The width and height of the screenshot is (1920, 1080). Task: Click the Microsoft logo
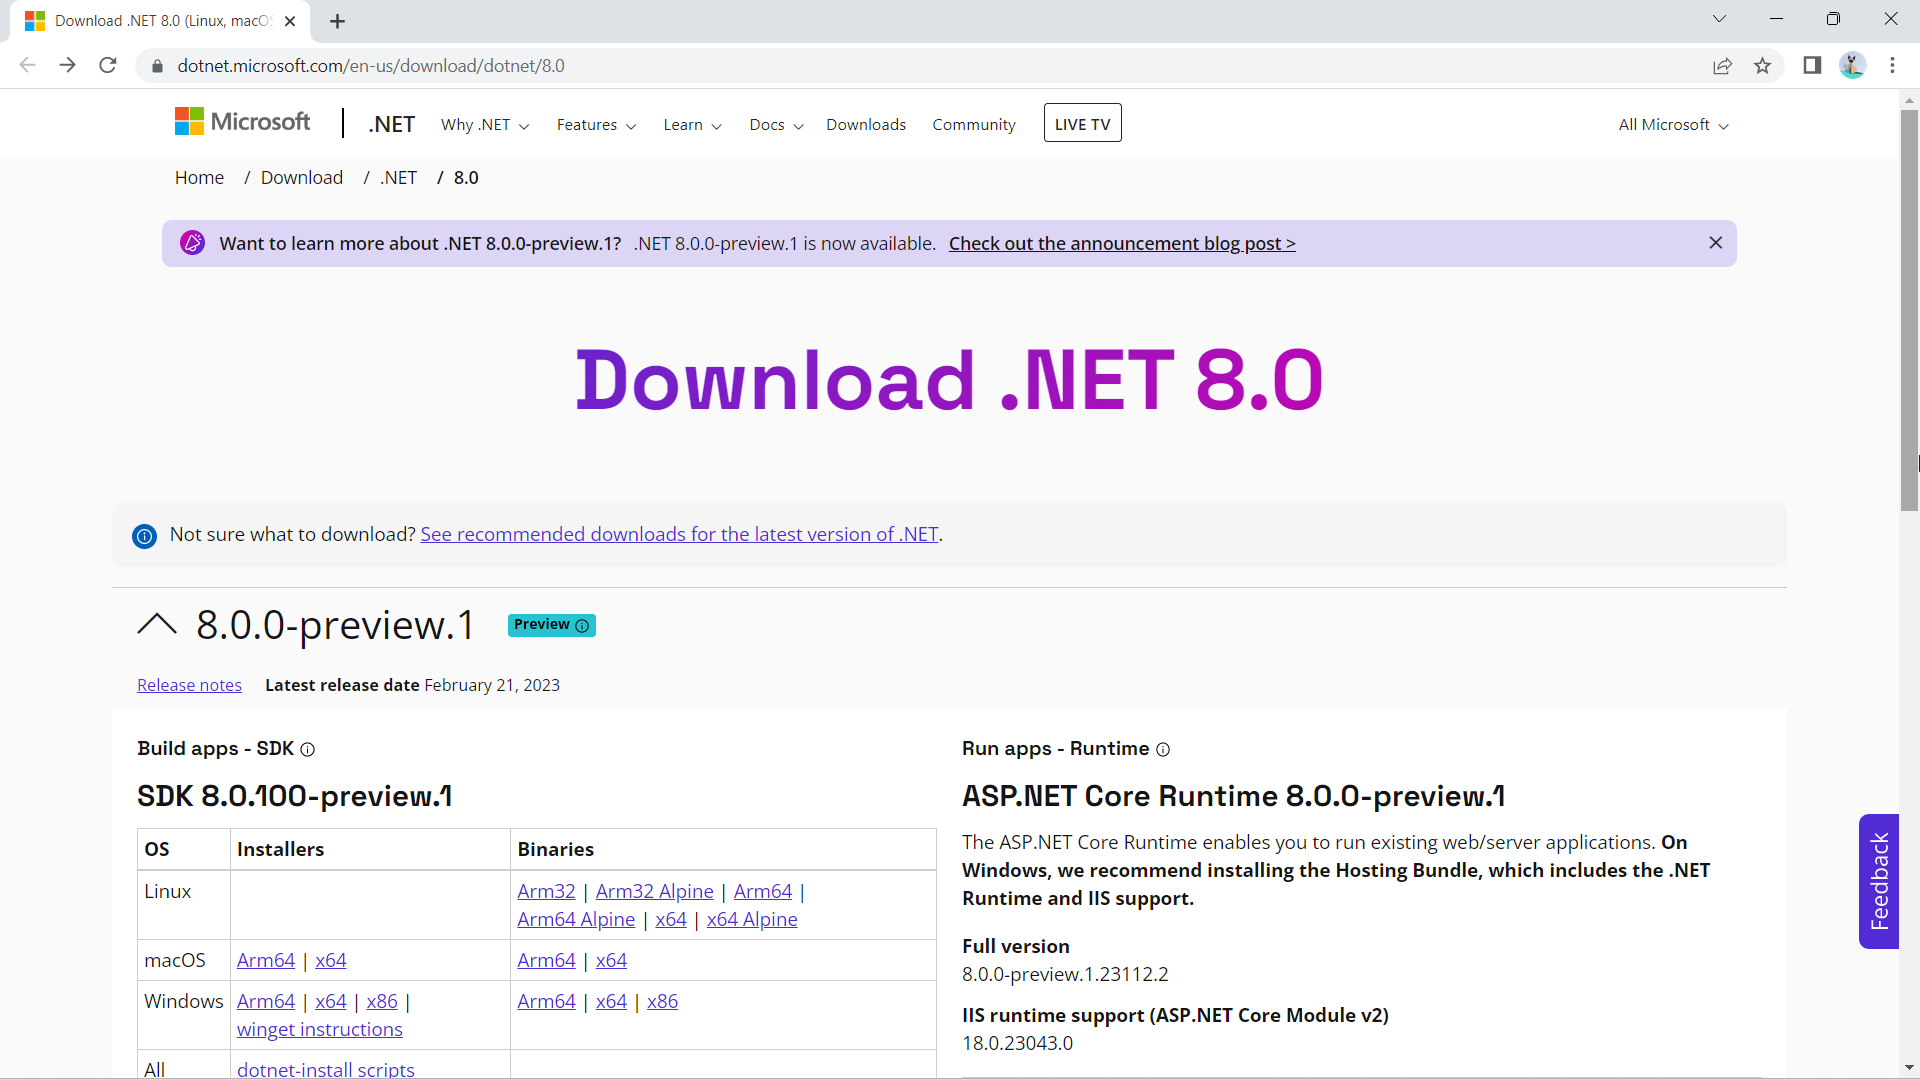pyautogui.click(x=242, y=121)
